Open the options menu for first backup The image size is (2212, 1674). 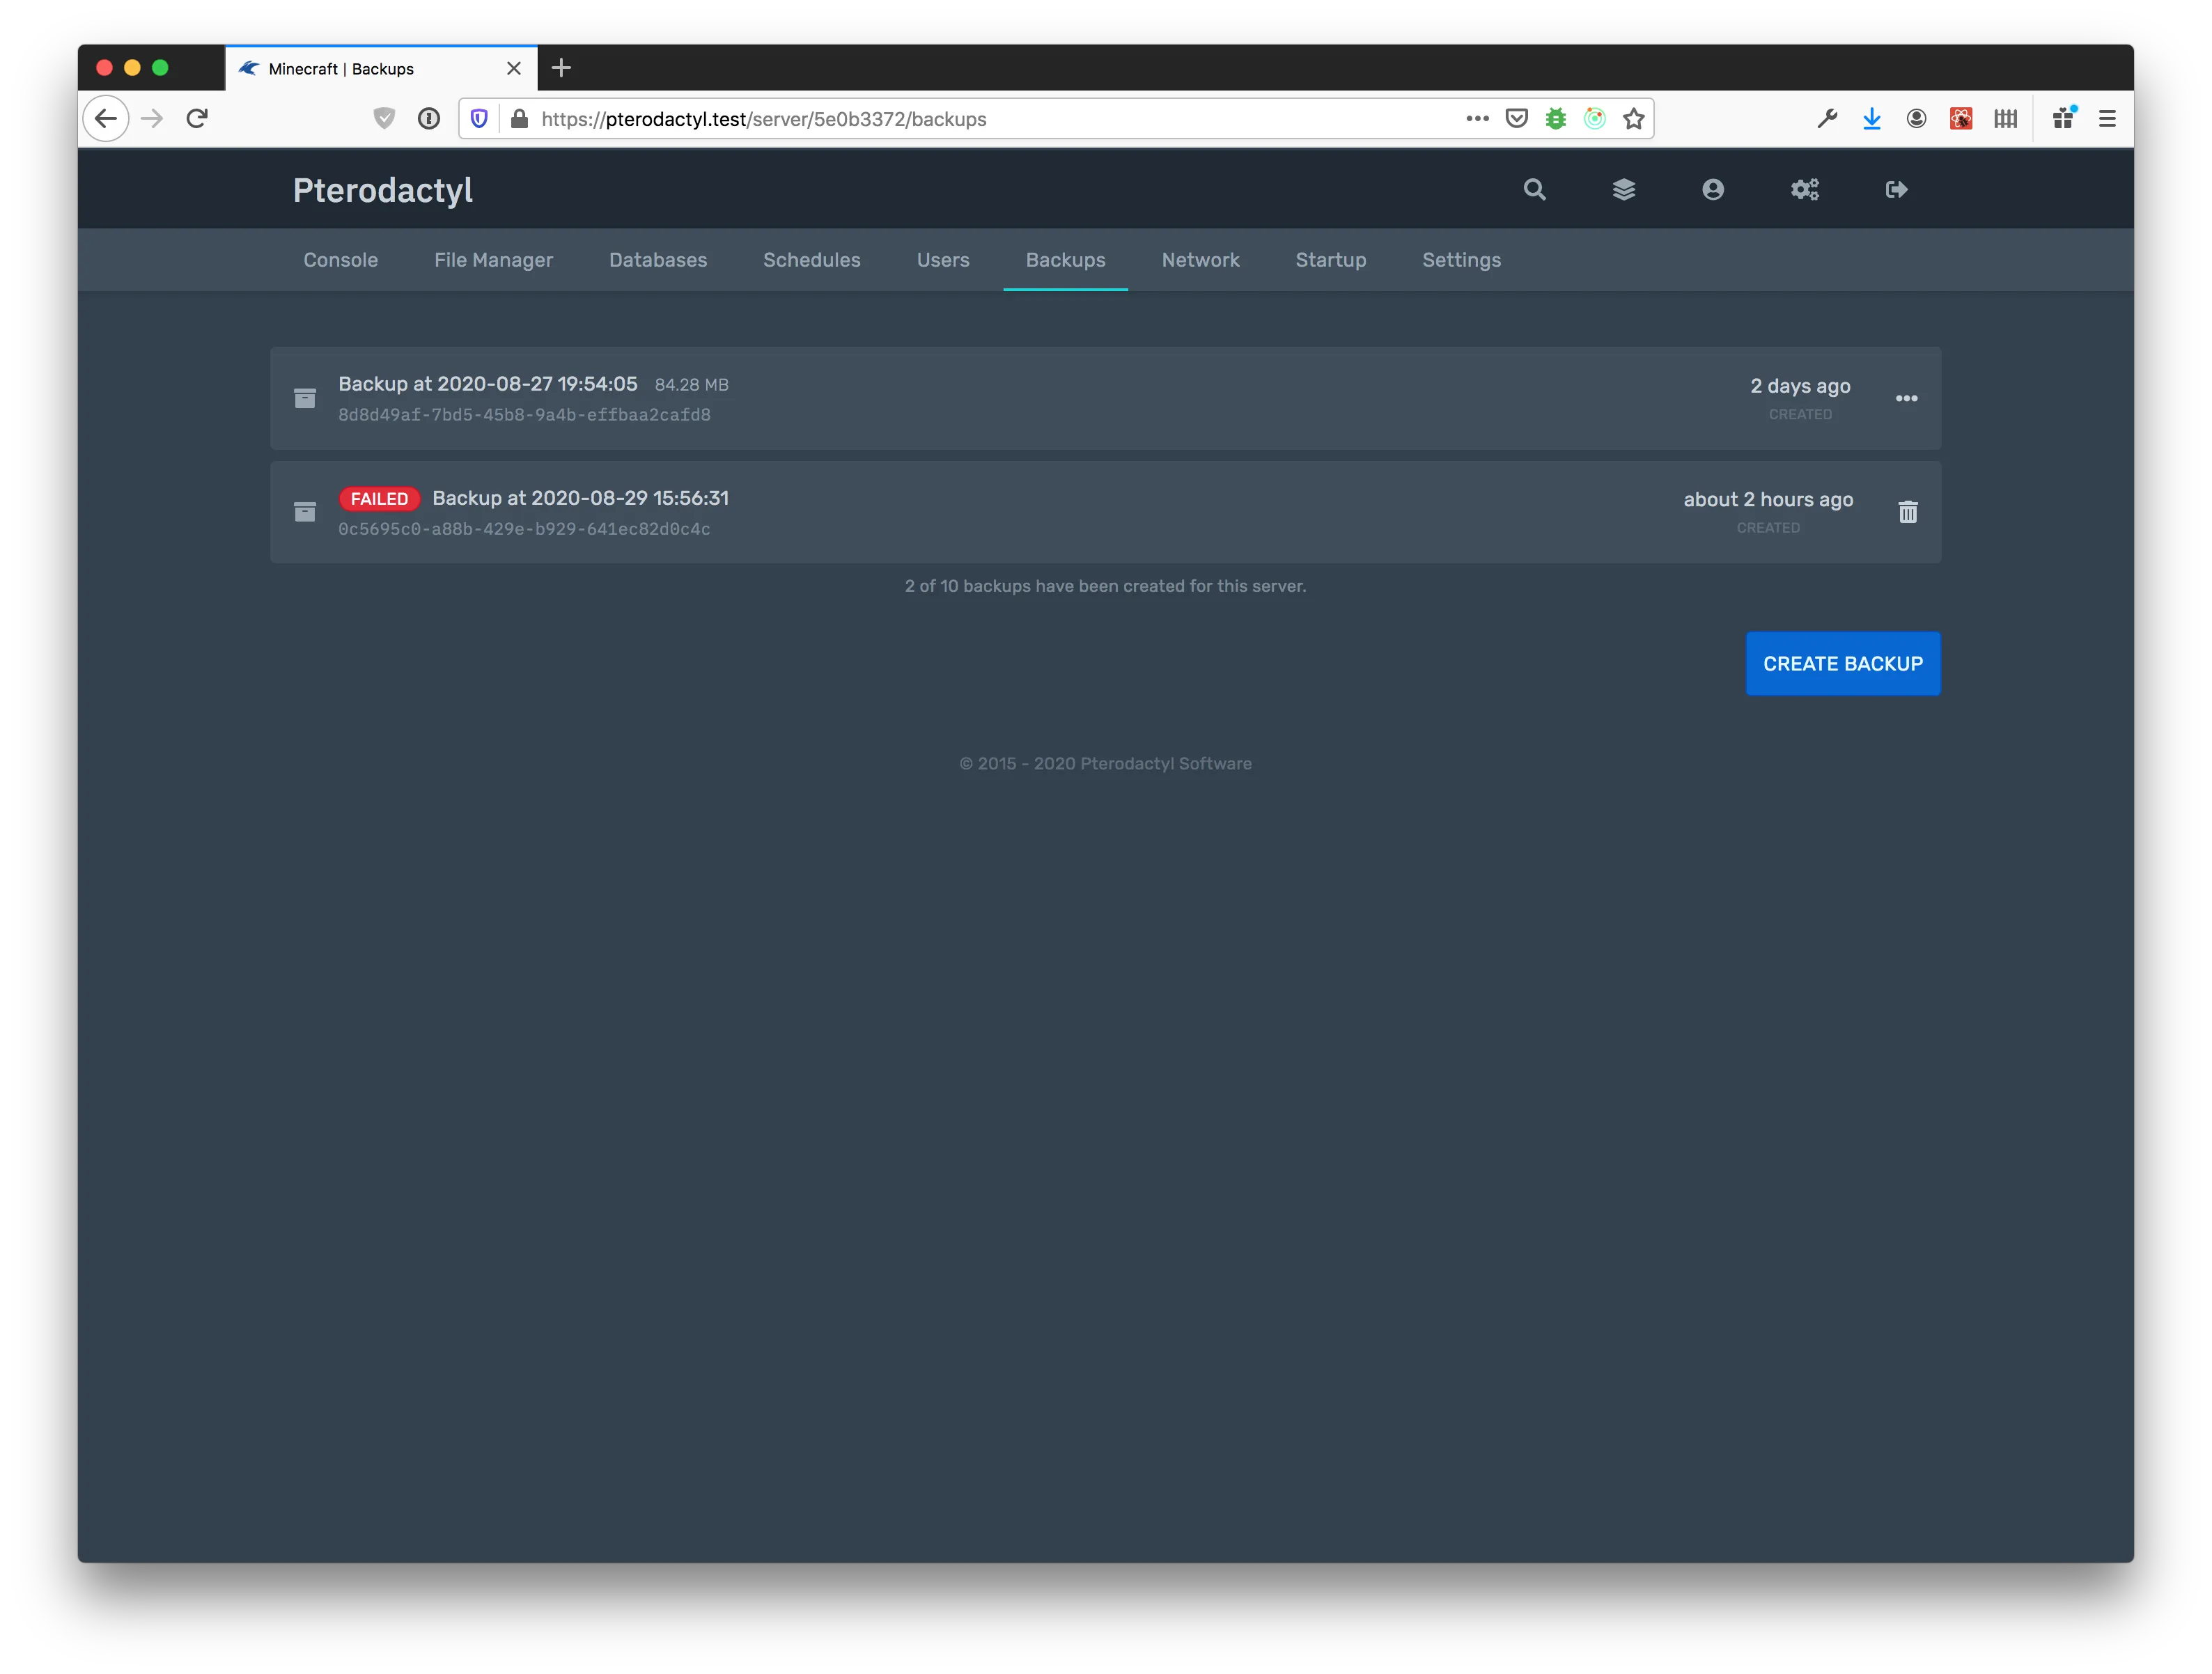[1906, 398]
